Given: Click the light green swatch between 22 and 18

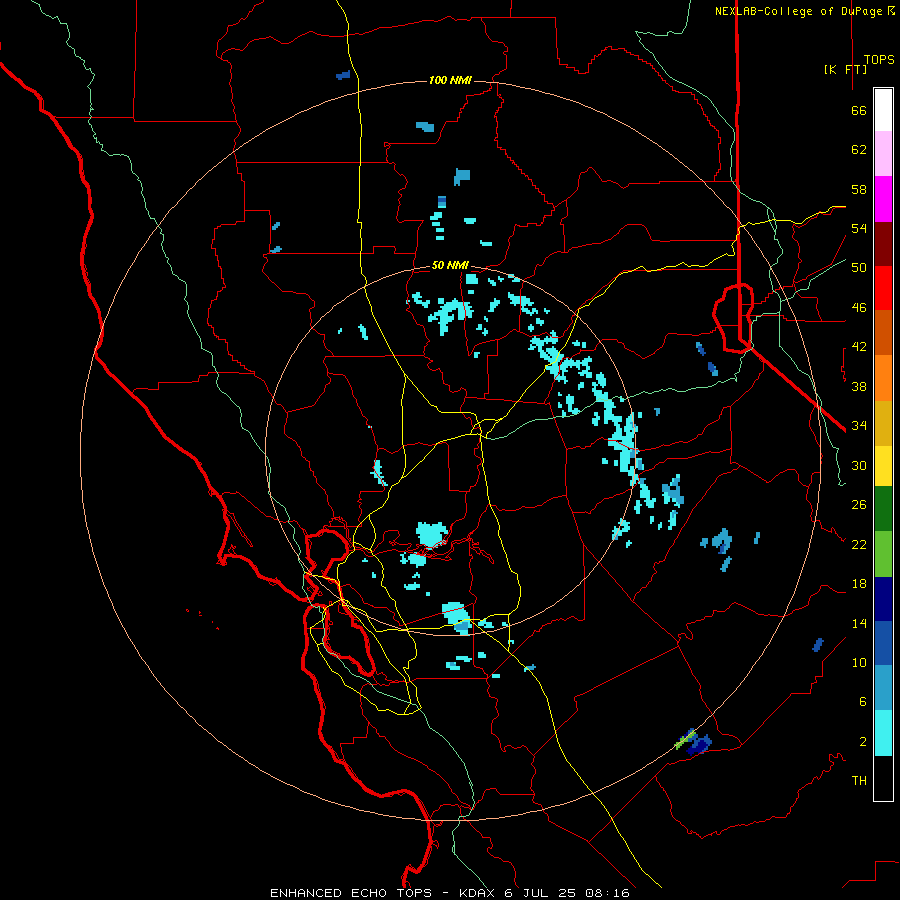Looking at the screenshot, I should 883,554.
